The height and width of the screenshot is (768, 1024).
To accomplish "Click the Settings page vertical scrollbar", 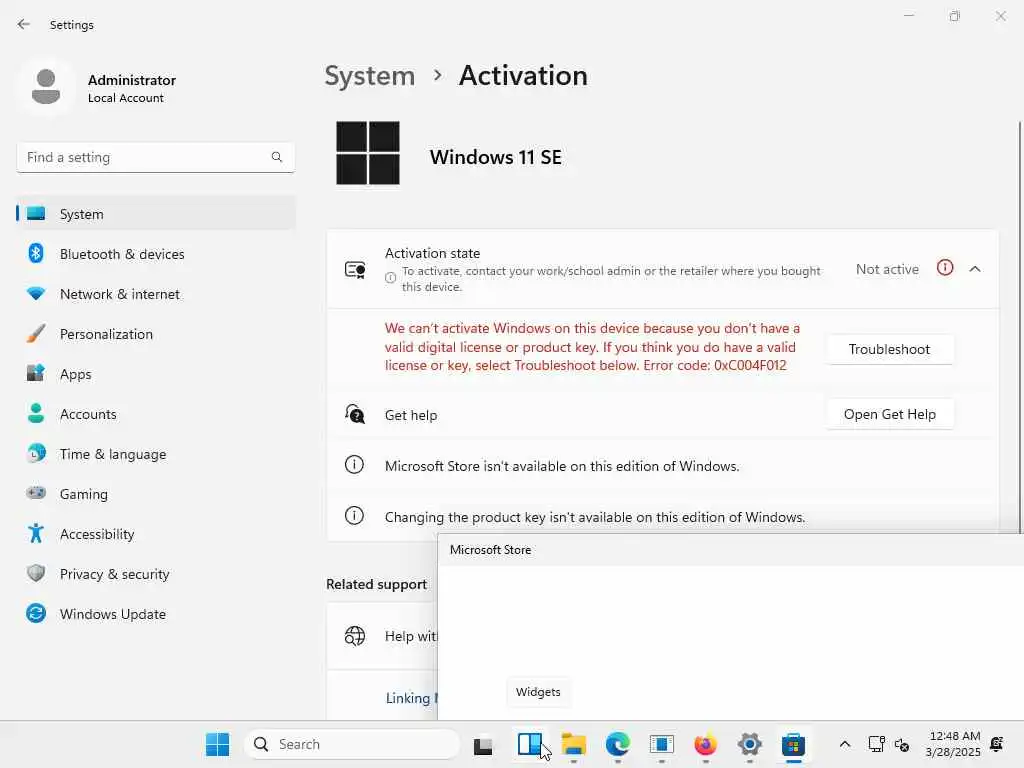I will [x=1019, y=327].
